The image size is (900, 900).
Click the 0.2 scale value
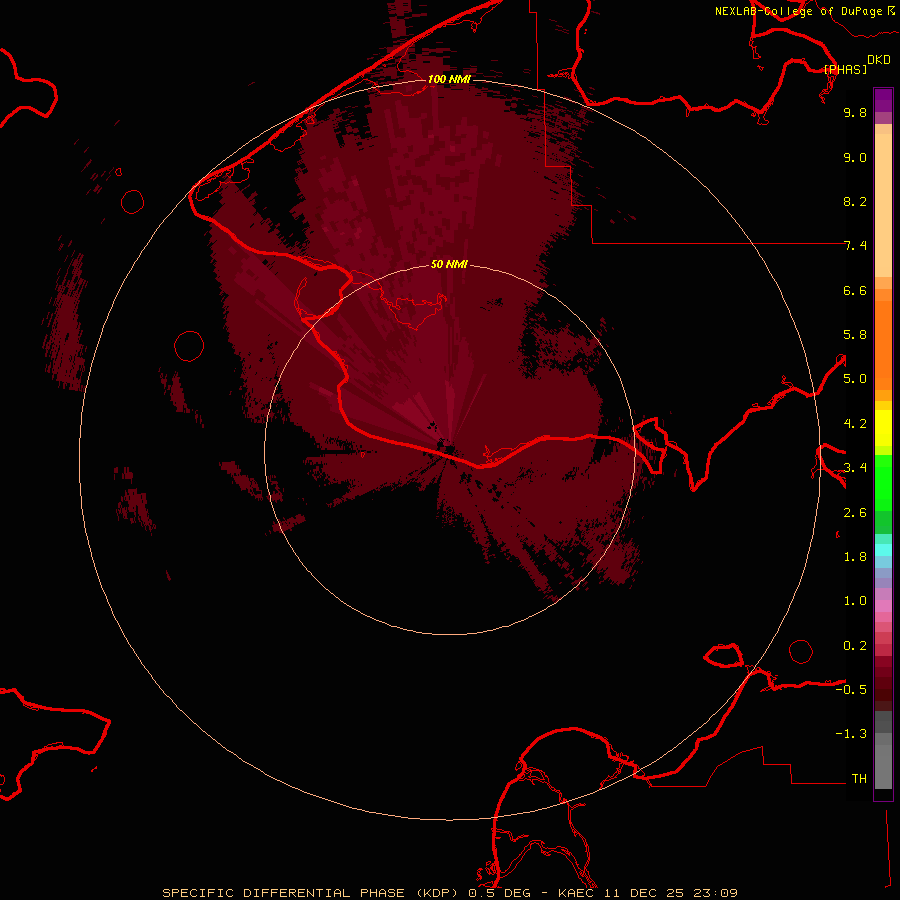pyautogui.click(x=855, y=646)
